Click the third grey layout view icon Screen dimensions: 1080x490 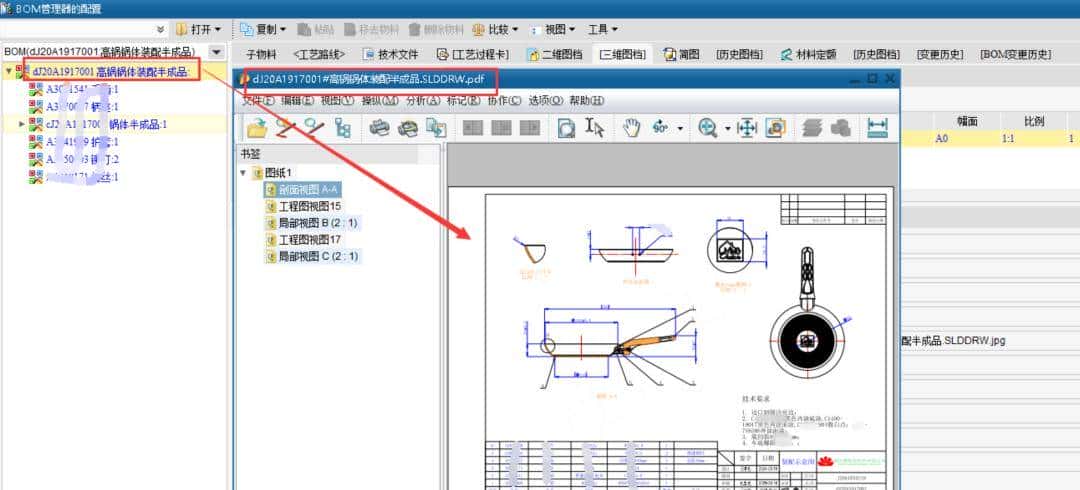pos(530,127)
